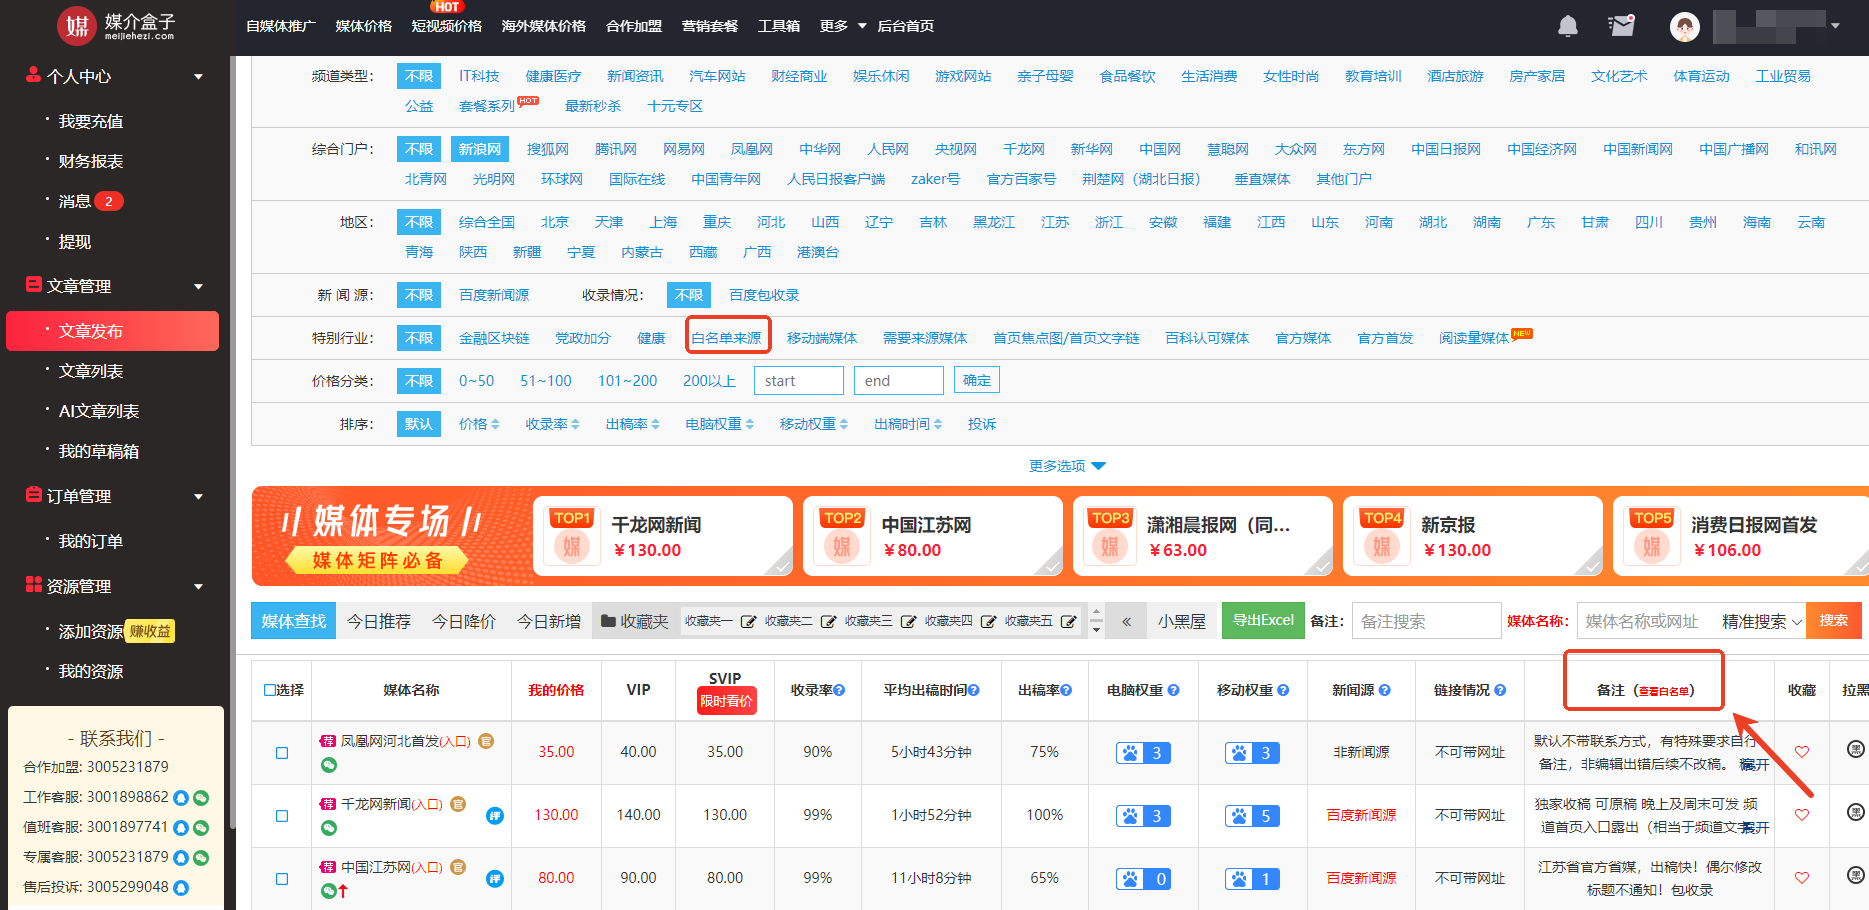Select 新浪网 in 综合门户 filter
The width and height of the screenshot is (1869, 910).
[x=480, y=149]
